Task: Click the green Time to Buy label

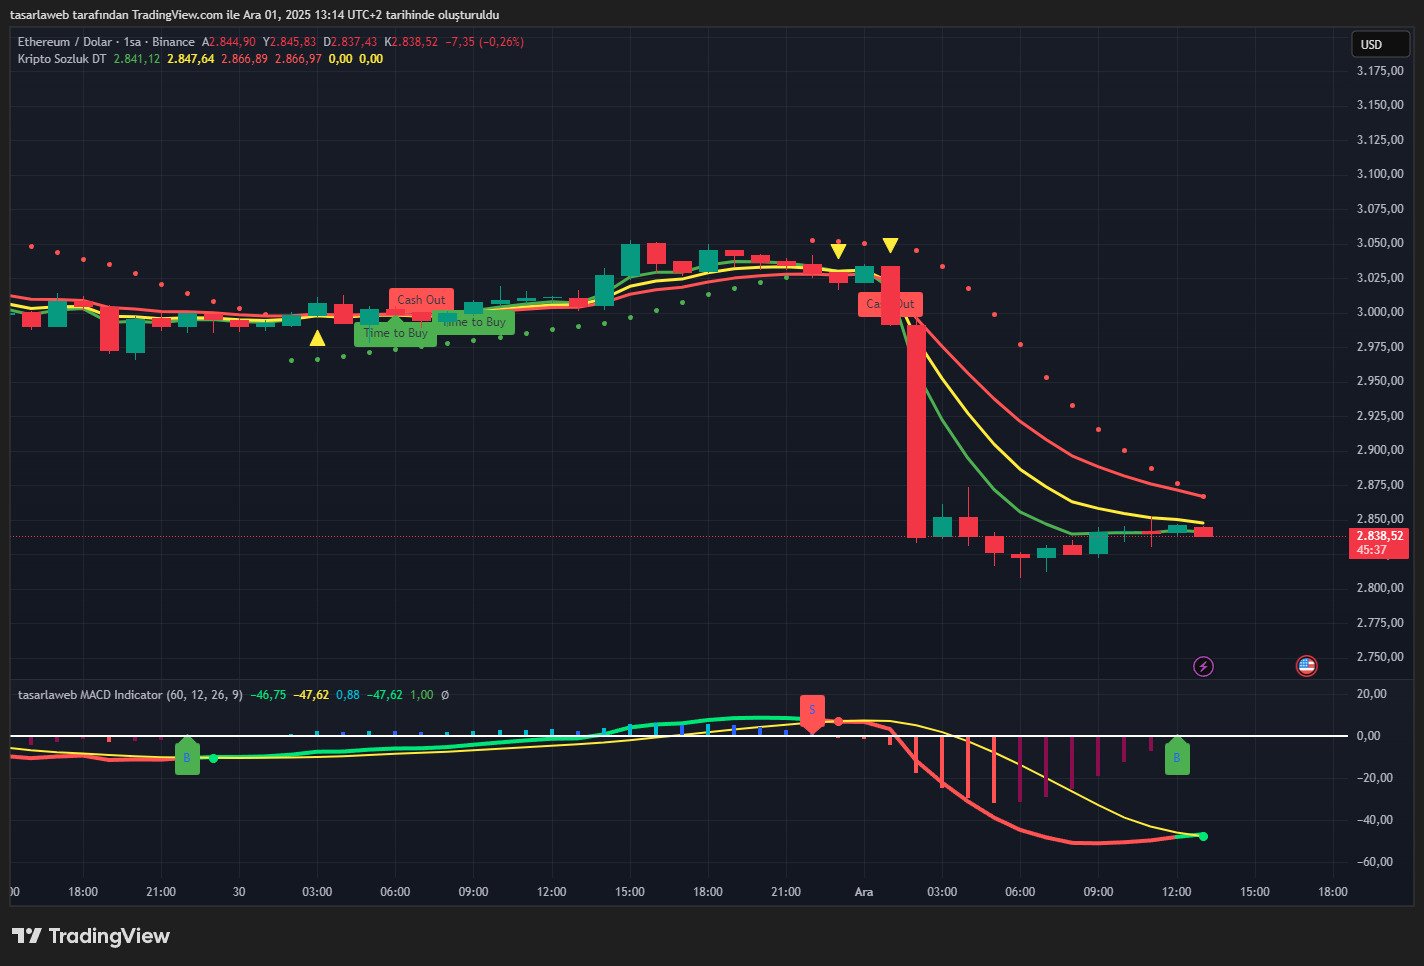Action: point(395,333)
